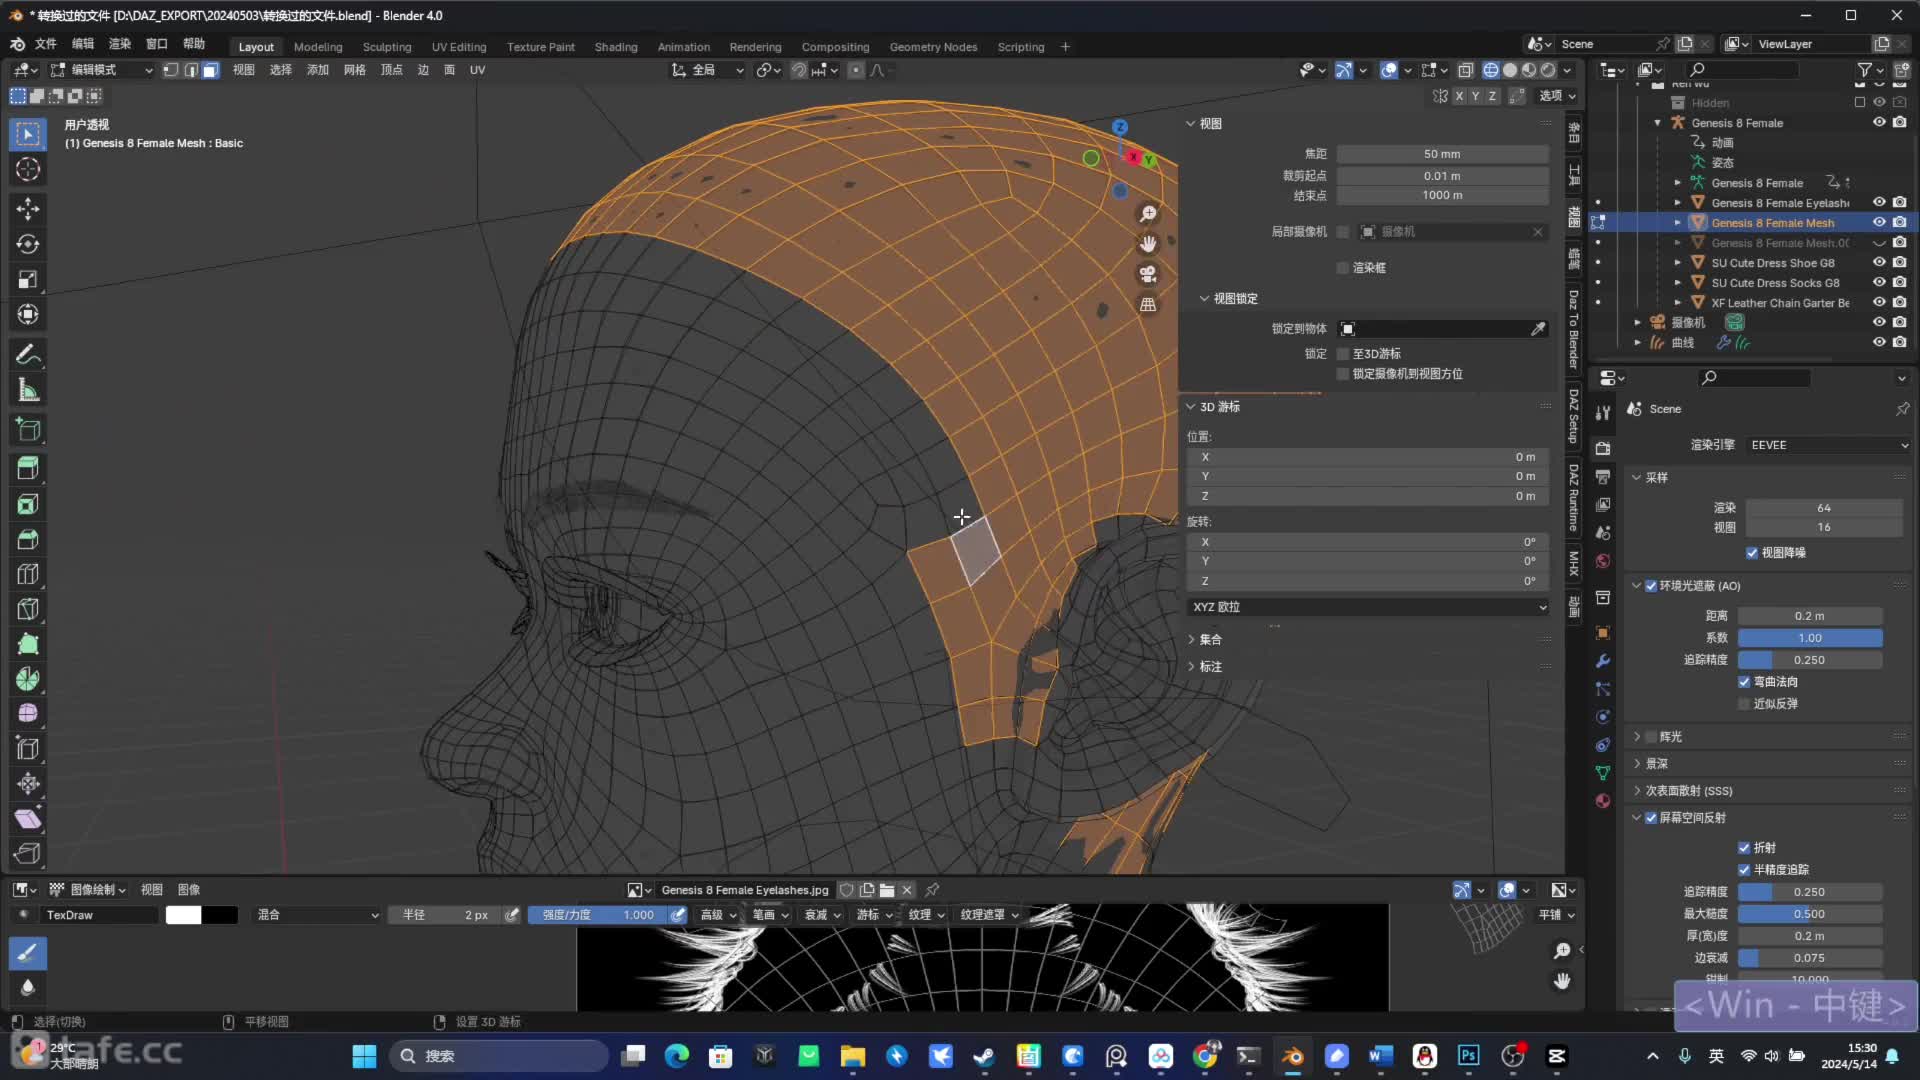1920x1080 pixels.
Task: Open Windows Start menu
Action: point(365,1056)
